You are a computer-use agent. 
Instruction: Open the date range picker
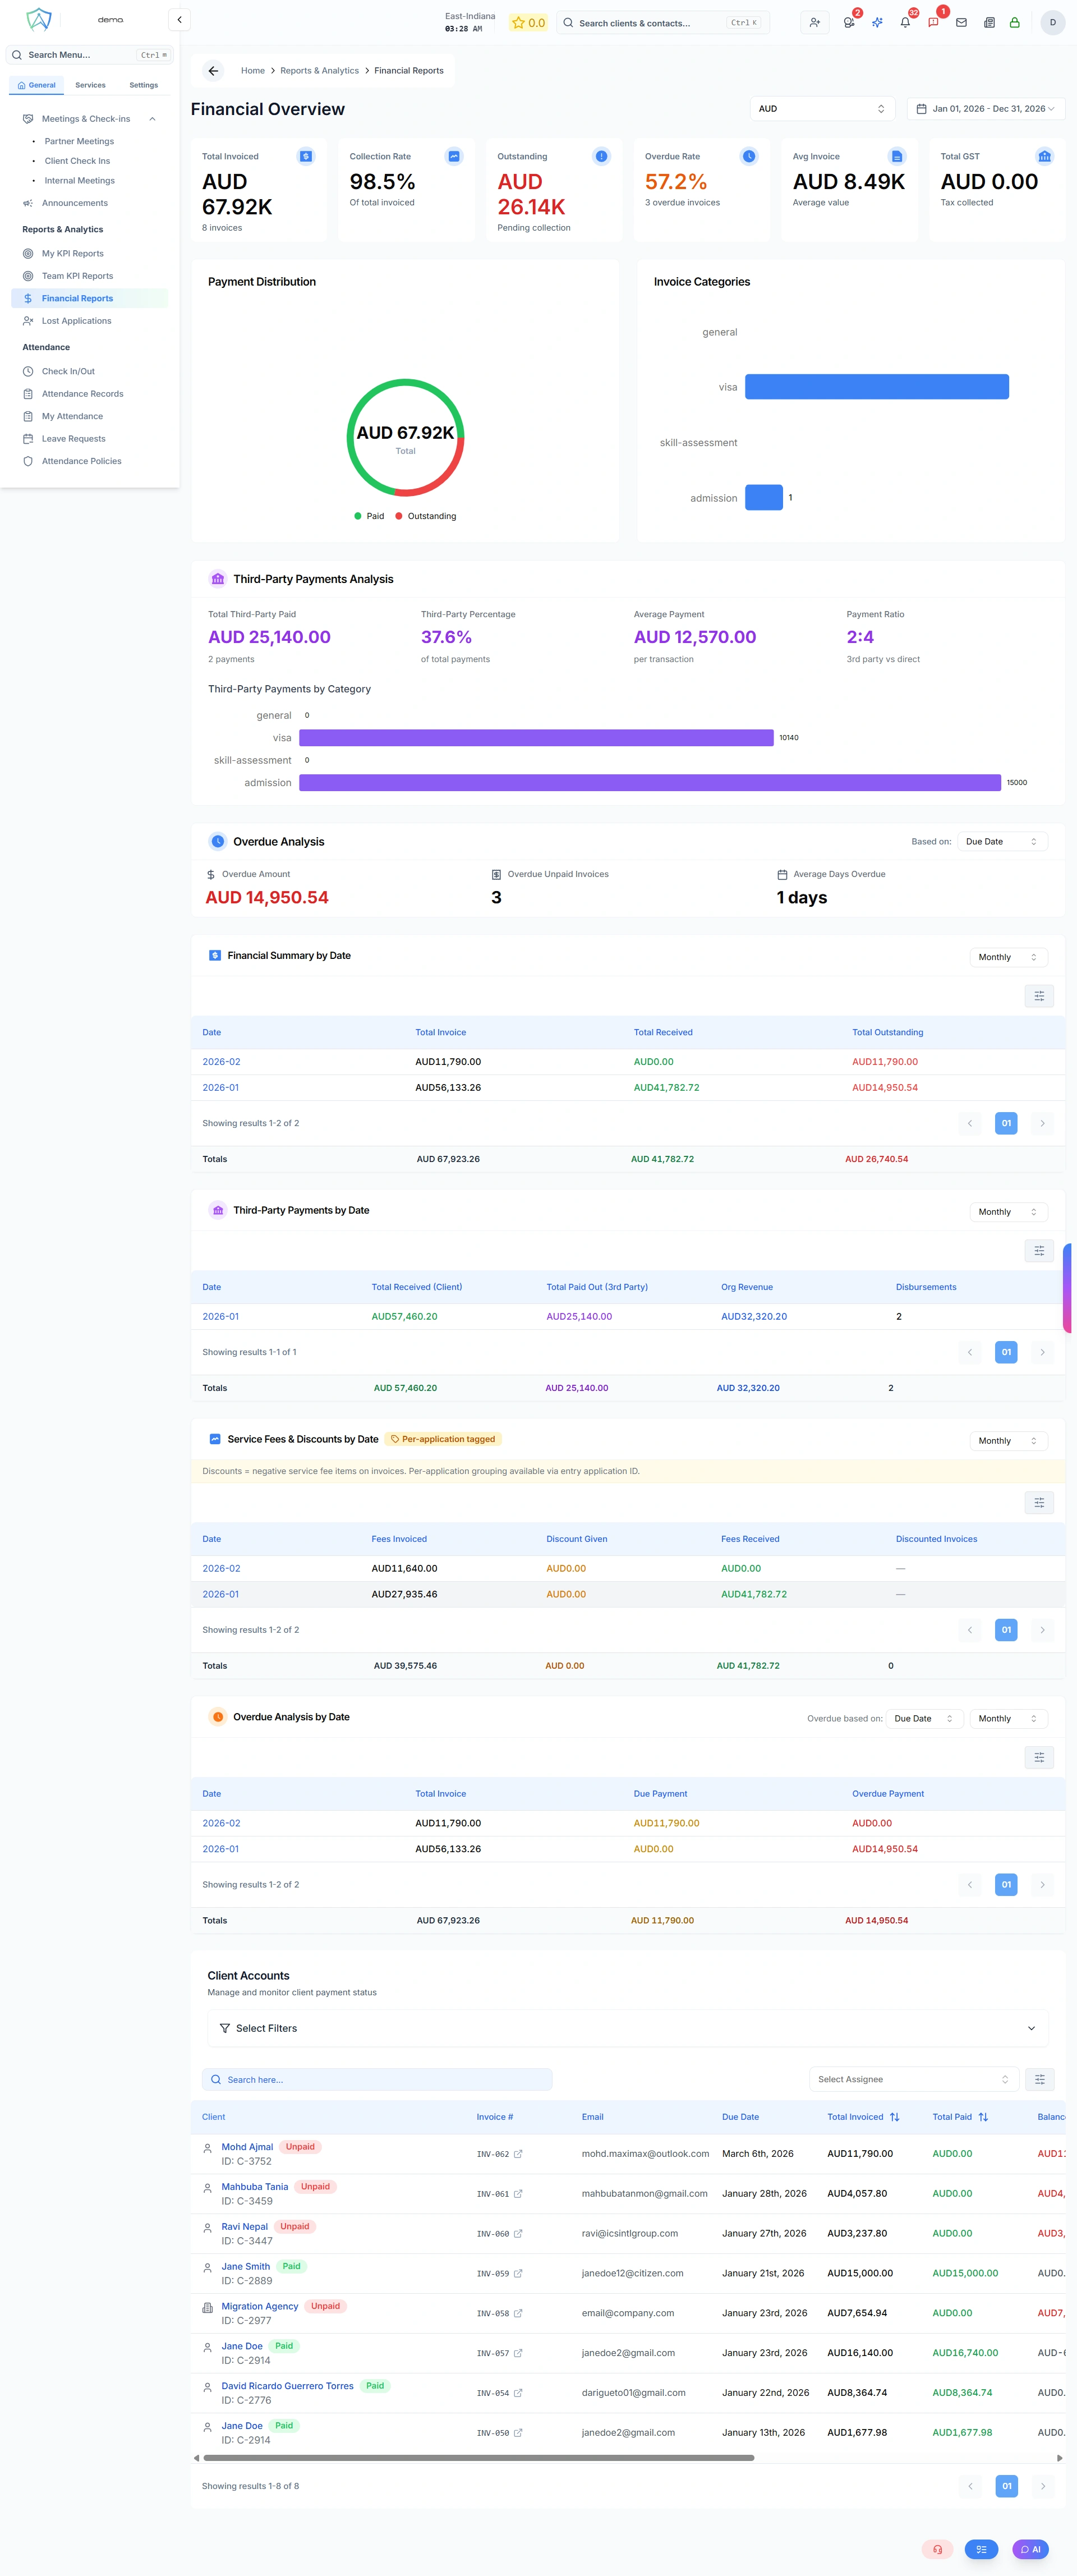point(985,109)
